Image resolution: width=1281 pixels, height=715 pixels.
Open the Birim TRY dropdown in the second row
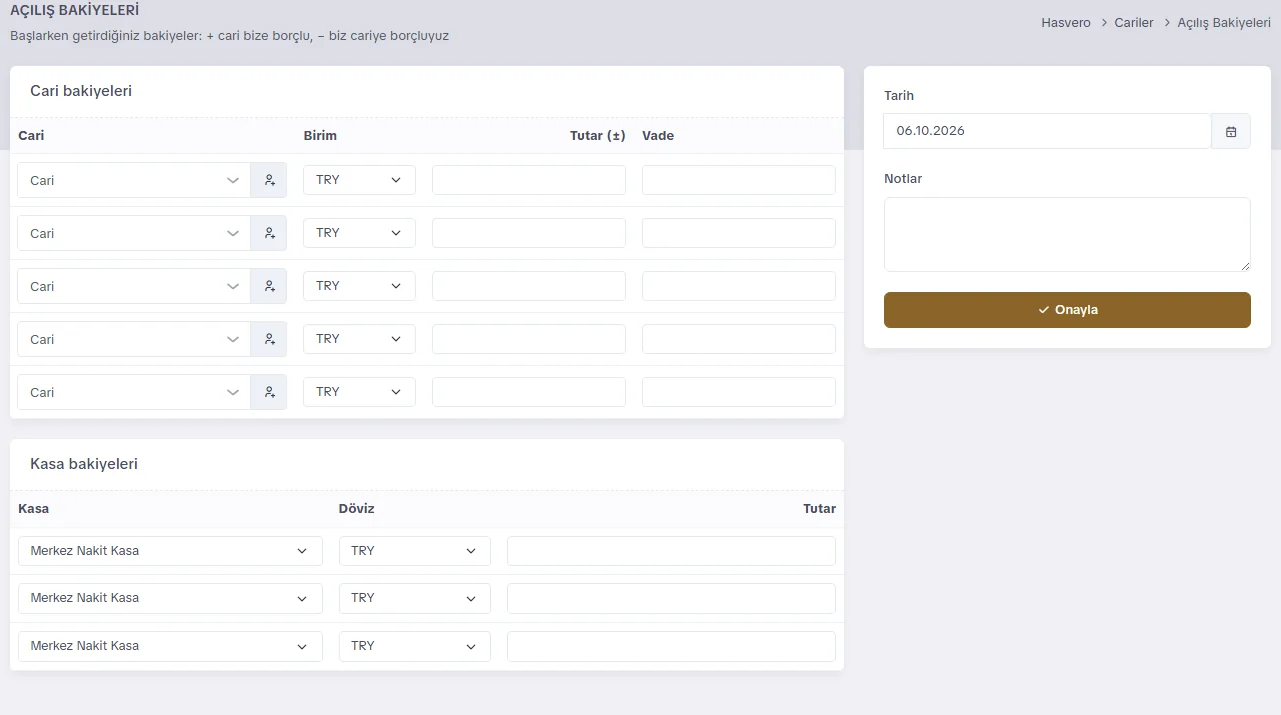359,233
